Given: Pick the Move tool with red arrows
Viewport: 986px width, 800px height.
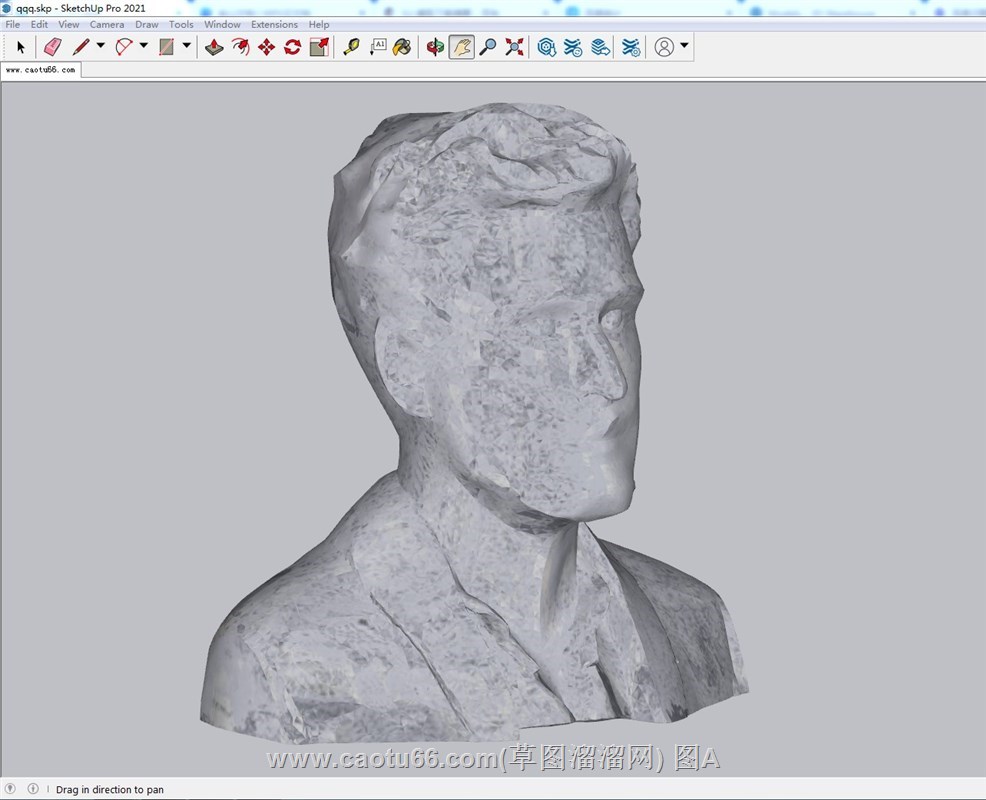Looking at the screenshot, I should [x=267, y=47].
